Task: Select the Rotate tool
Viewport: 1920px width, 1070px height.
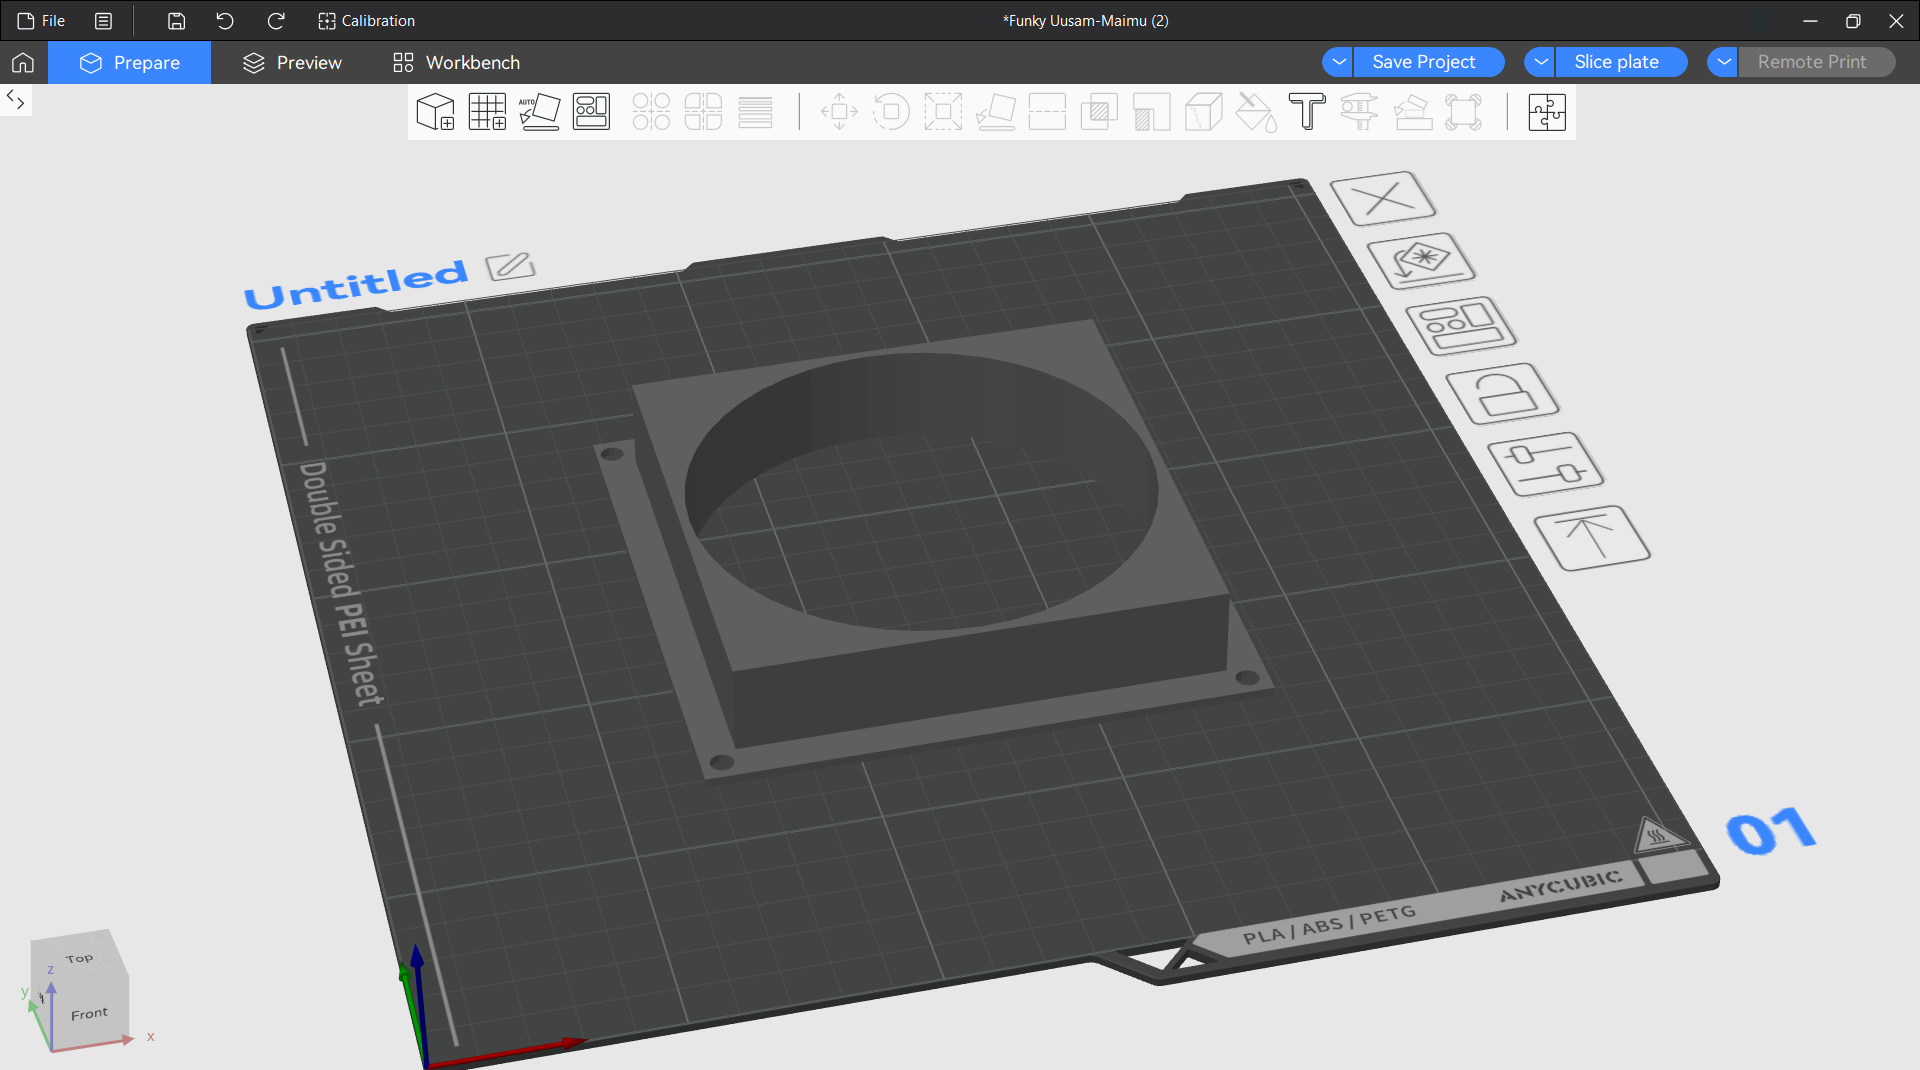Action: [891, 112]
